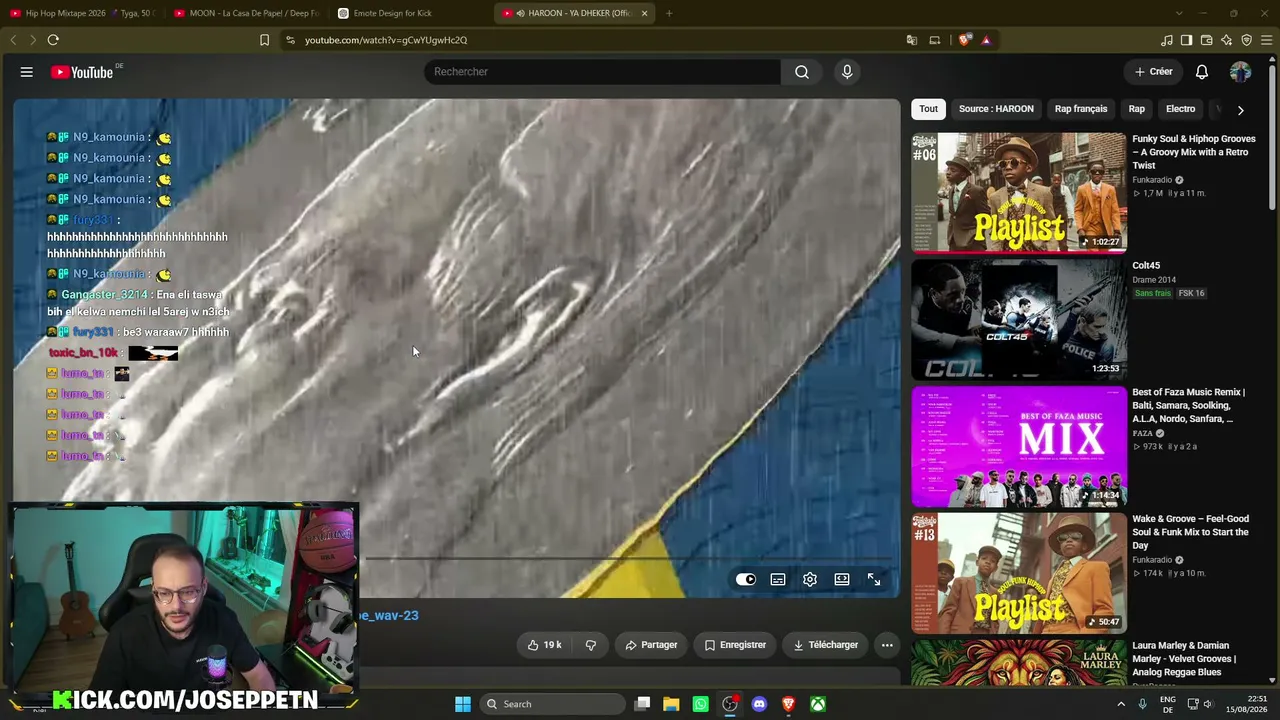Open the browser main menu
This screenshot has height=720, width=1280.
coord(1267,40)
